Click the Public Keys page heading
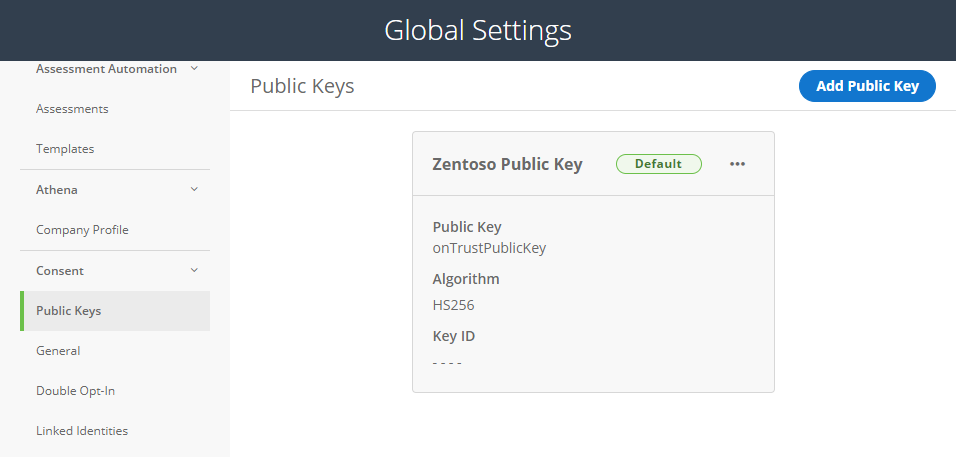 [302, 87]
